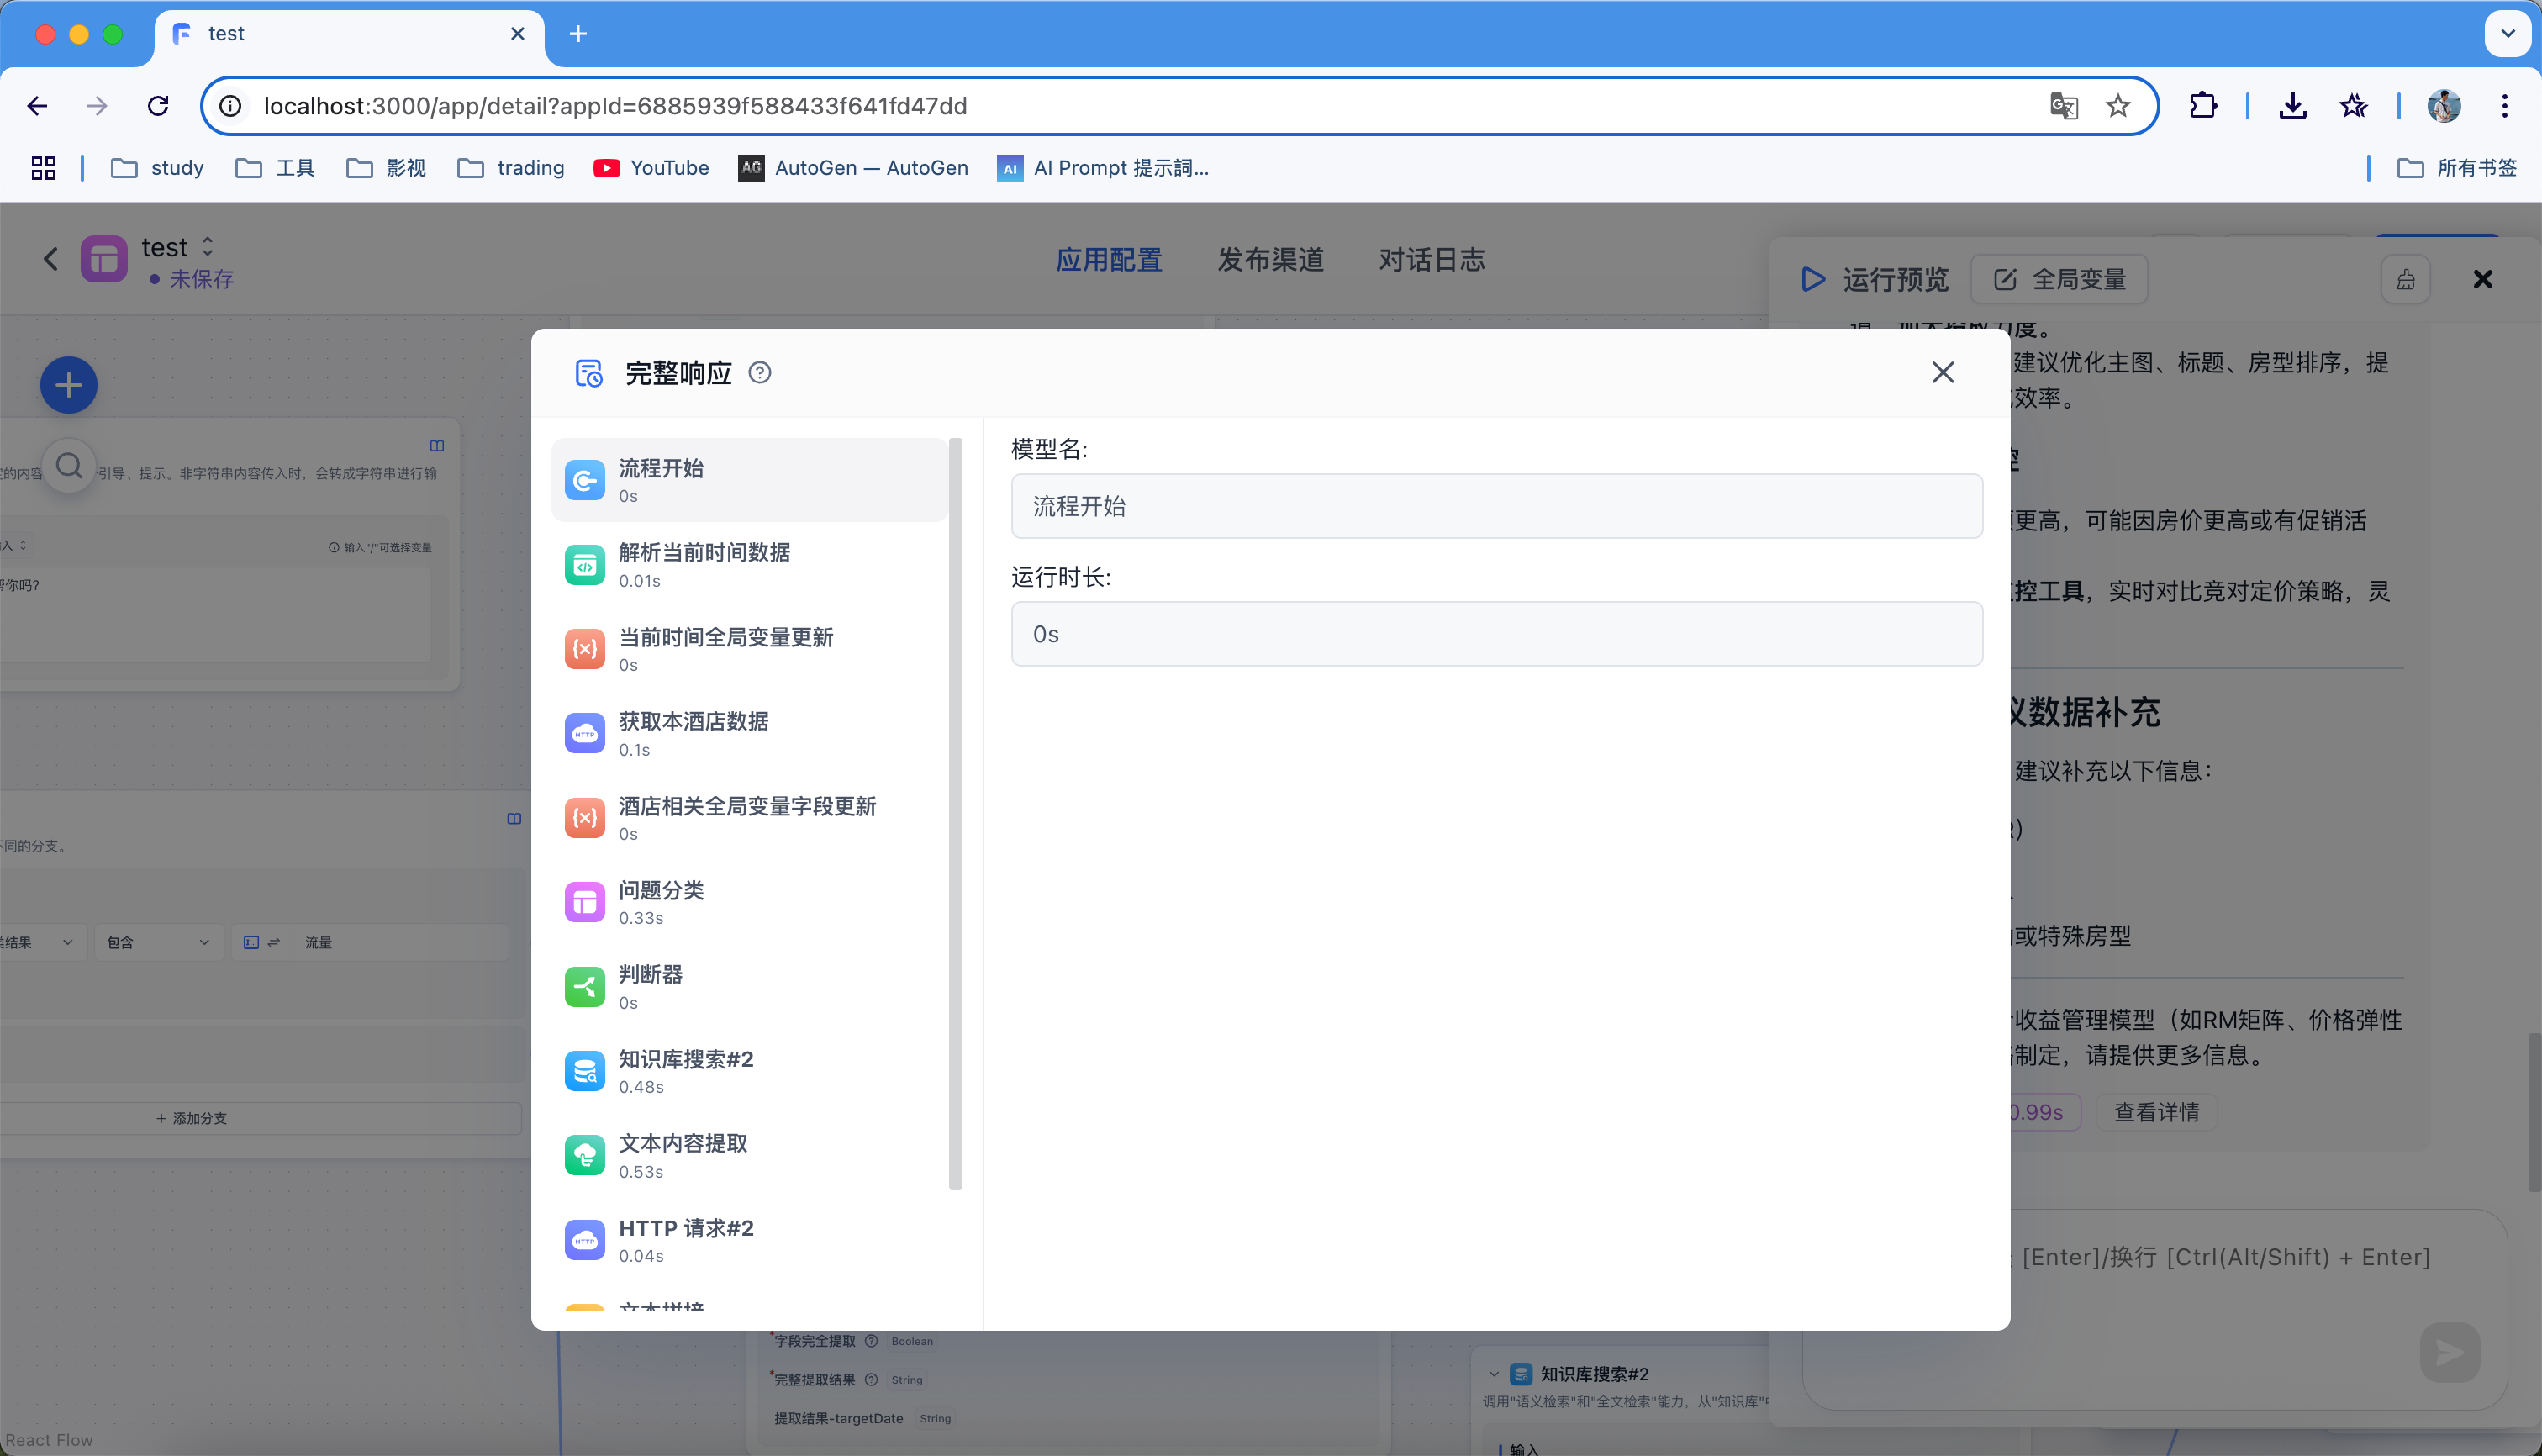
Task: Close the 运行预览 panel
Action: point(2482,280)
